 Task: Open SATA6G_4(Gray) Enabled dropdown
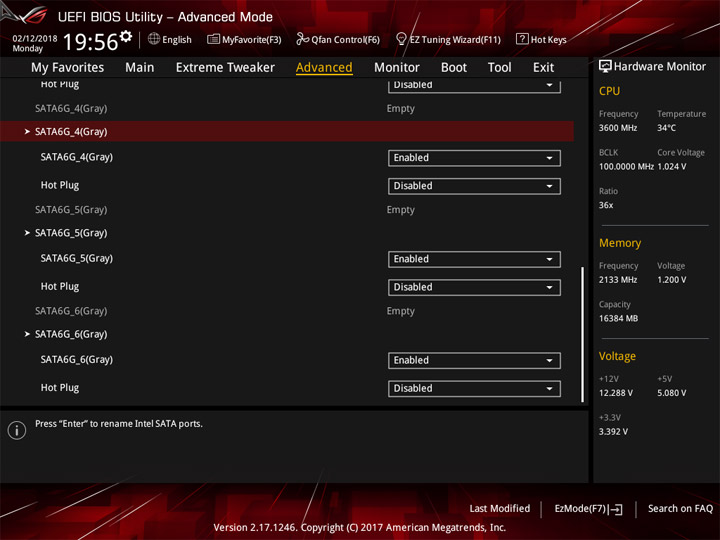tap(474, 158)
